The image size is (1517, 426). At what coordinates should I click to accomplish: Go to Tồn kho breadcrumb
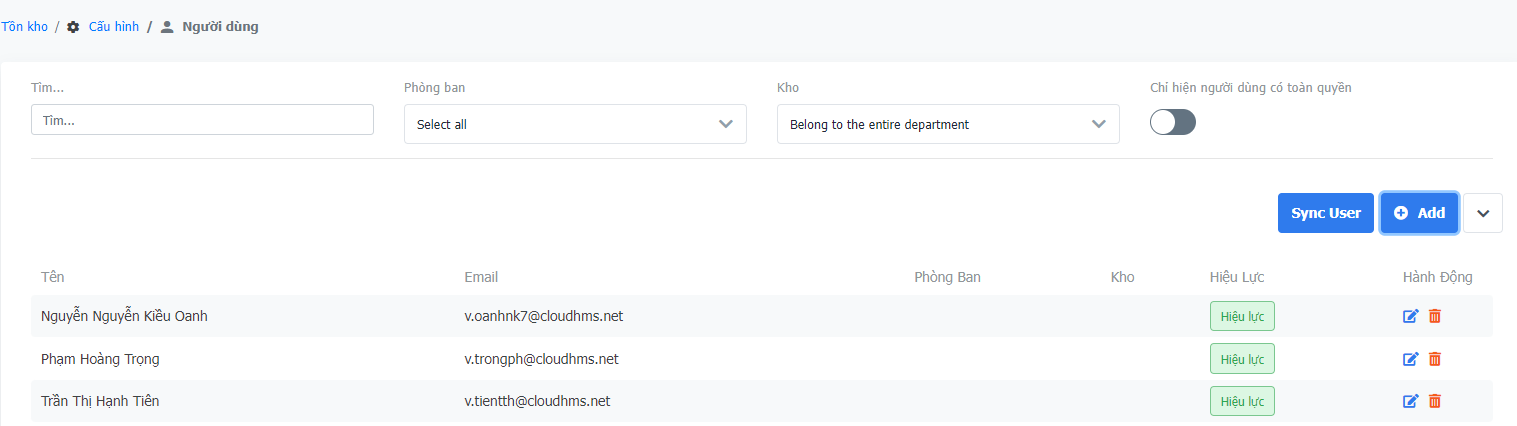(x=25, y=27)
